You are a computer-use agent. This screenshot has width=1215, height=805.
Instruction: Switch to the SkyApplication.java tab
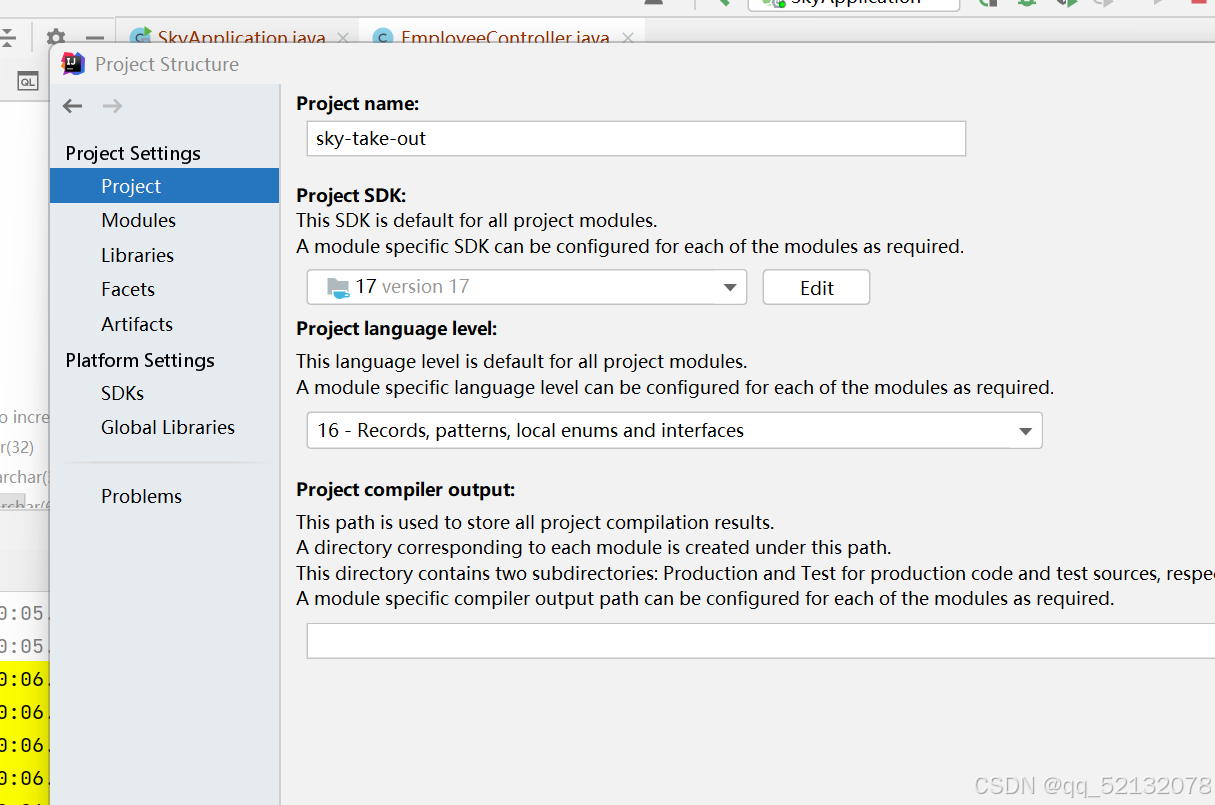click(241, 38)
